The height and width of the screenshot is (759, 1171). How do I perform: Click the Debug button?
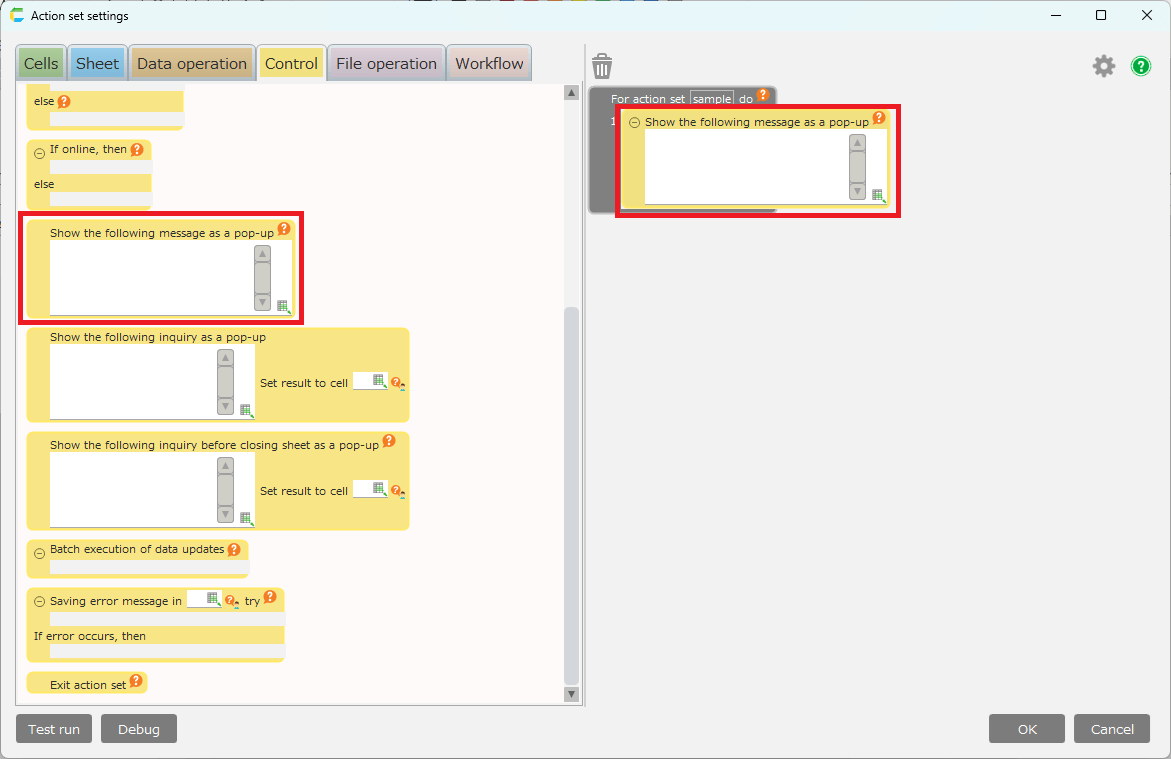click(x=139, y=729)
